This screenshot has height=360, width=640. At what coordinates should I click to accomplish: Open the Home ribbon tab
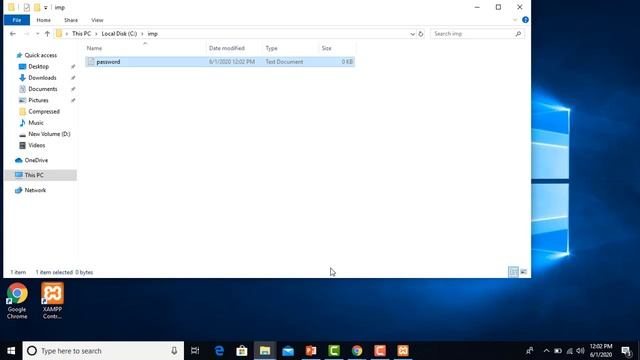click(x=43, y=20)
